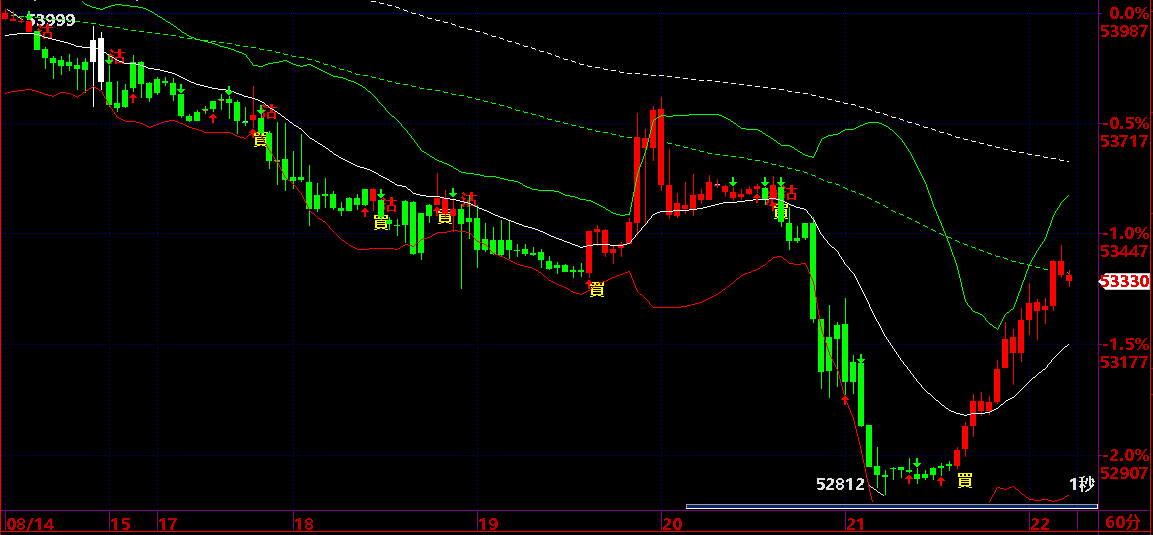Select the 60分 timeframe label
The height and width of the screenshot is (535, 1153).
click(1123, 523)
